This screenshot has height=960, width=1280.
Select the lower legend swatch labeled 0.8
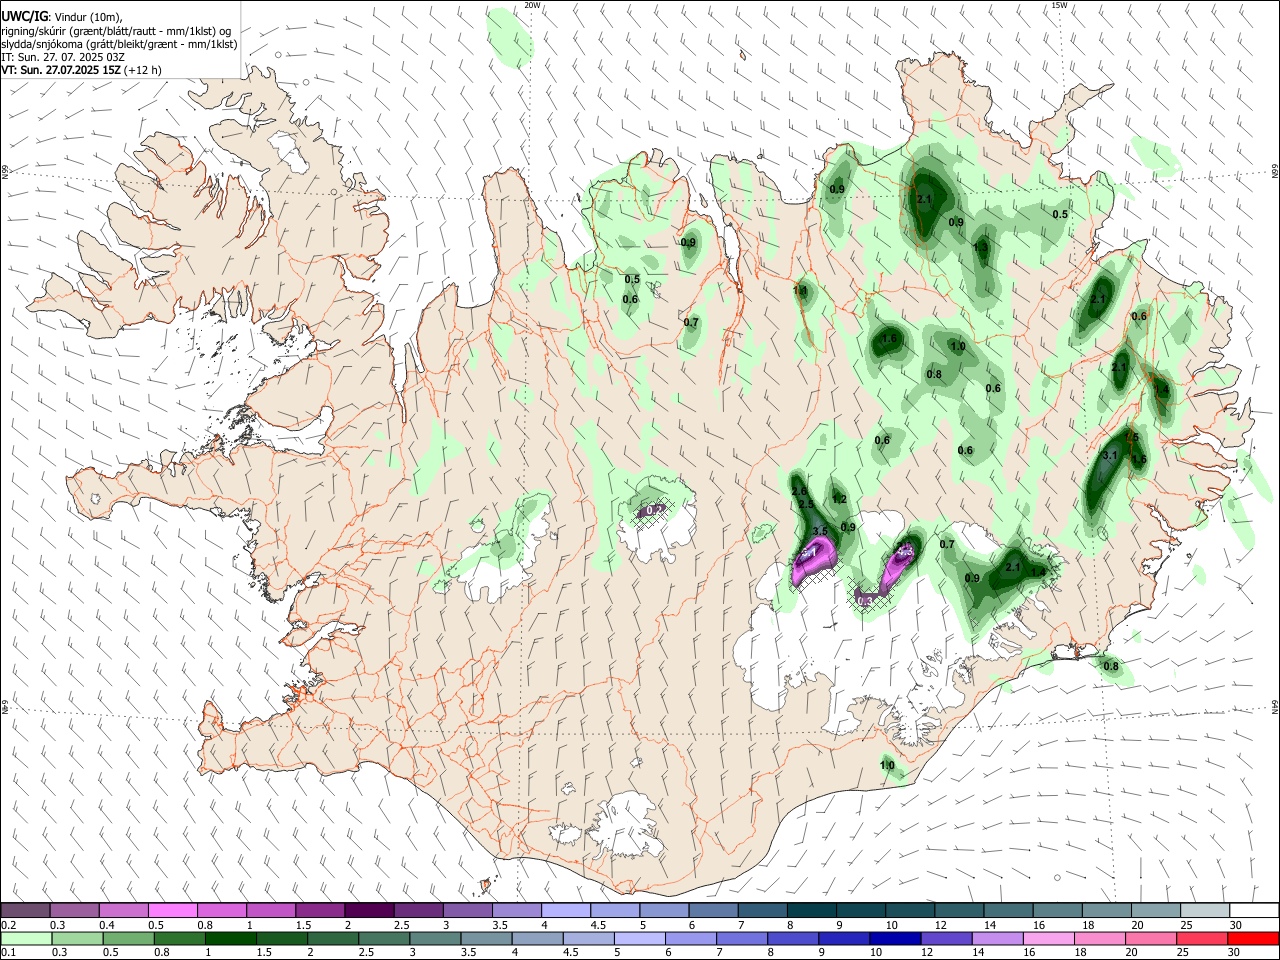coord(179,938)
